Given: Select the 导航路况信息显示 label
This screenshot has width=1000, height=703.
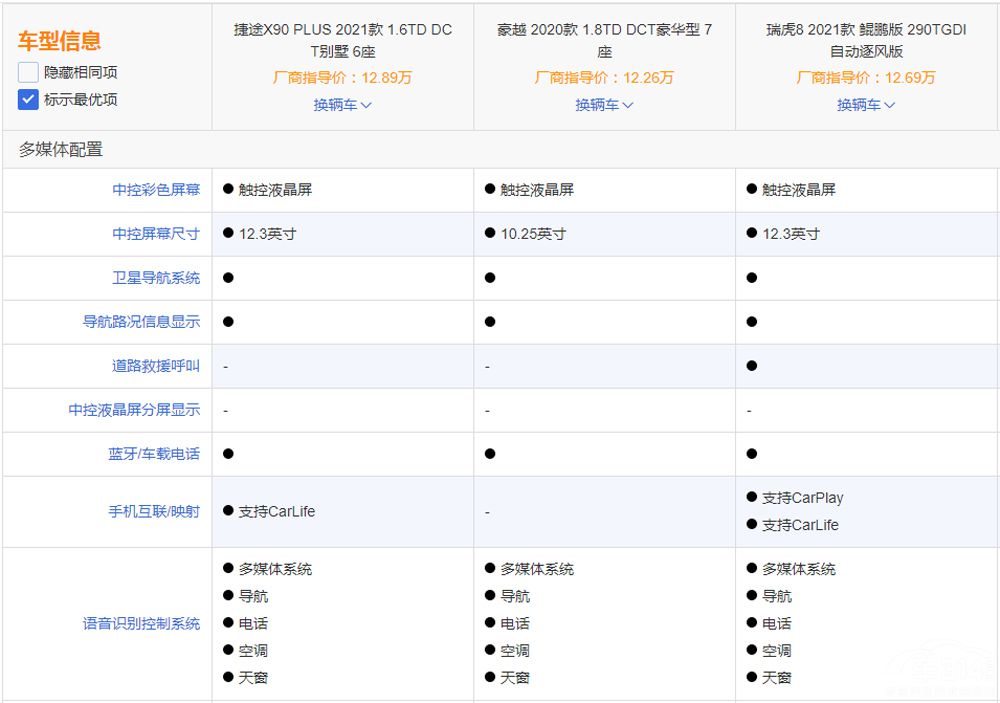Looking at the screenshot, I should (x=141, y=322).
